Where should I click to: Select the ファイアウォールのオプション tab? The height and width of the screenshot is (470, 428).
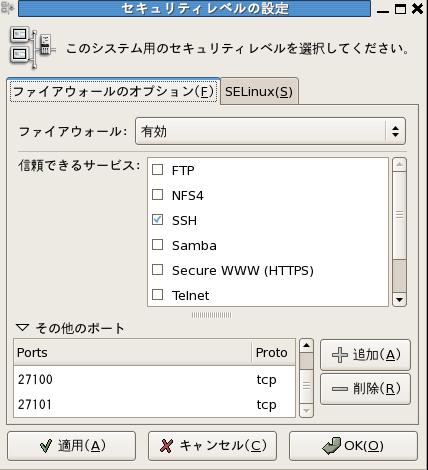point(113,92)
